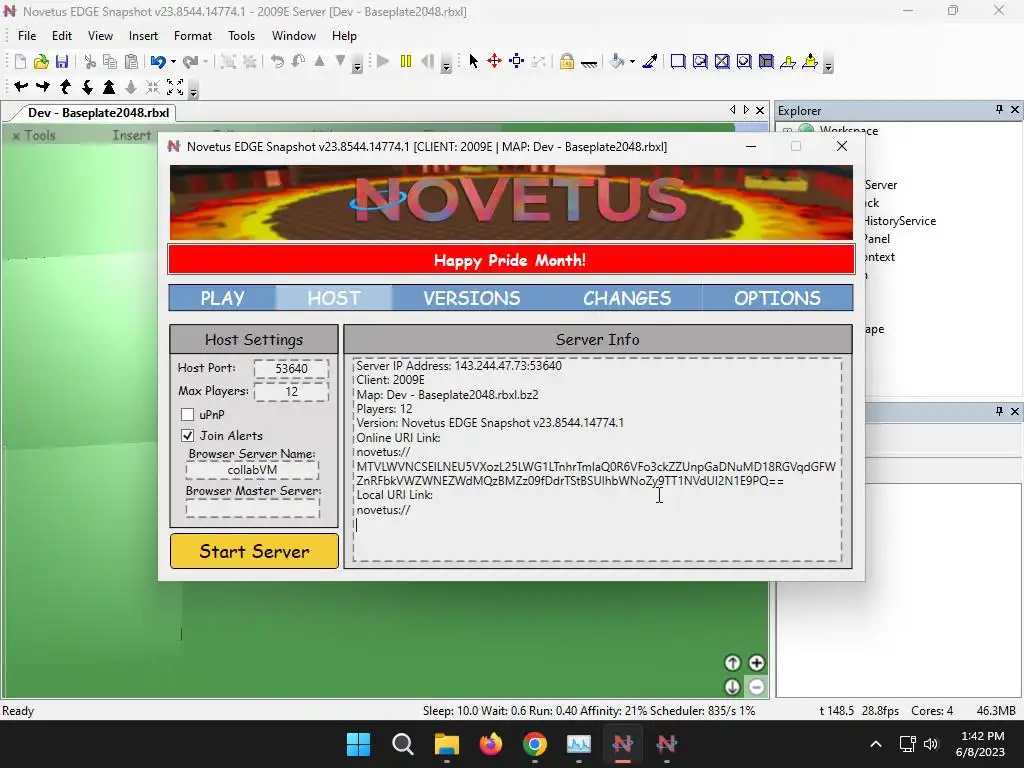
Task: Open the Edit menu
Action: click(62, 36)
